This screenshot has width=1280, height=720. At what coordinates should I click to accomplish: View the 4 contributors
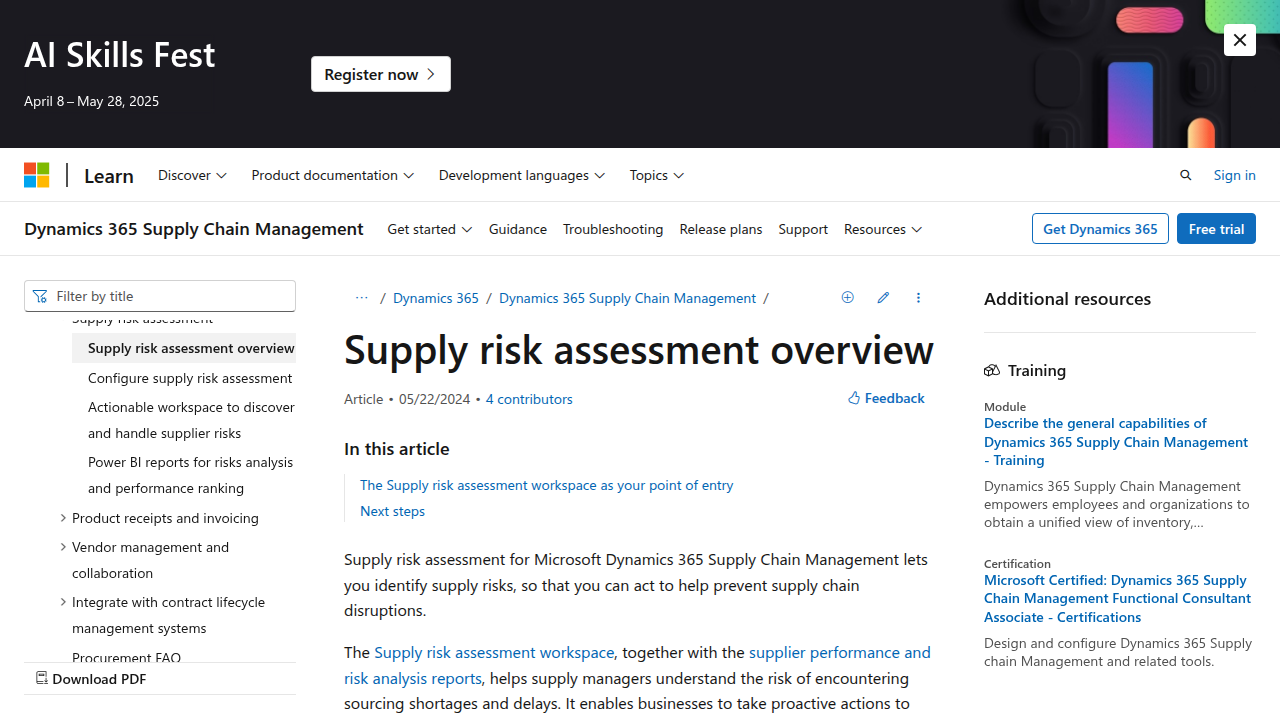529,399
